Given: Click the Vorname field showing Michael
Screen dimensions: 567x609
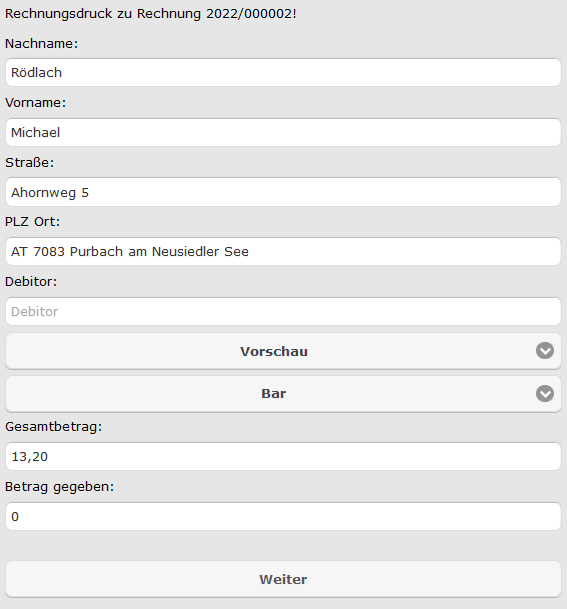Looking at the screenshot, I should click(283, 132).
